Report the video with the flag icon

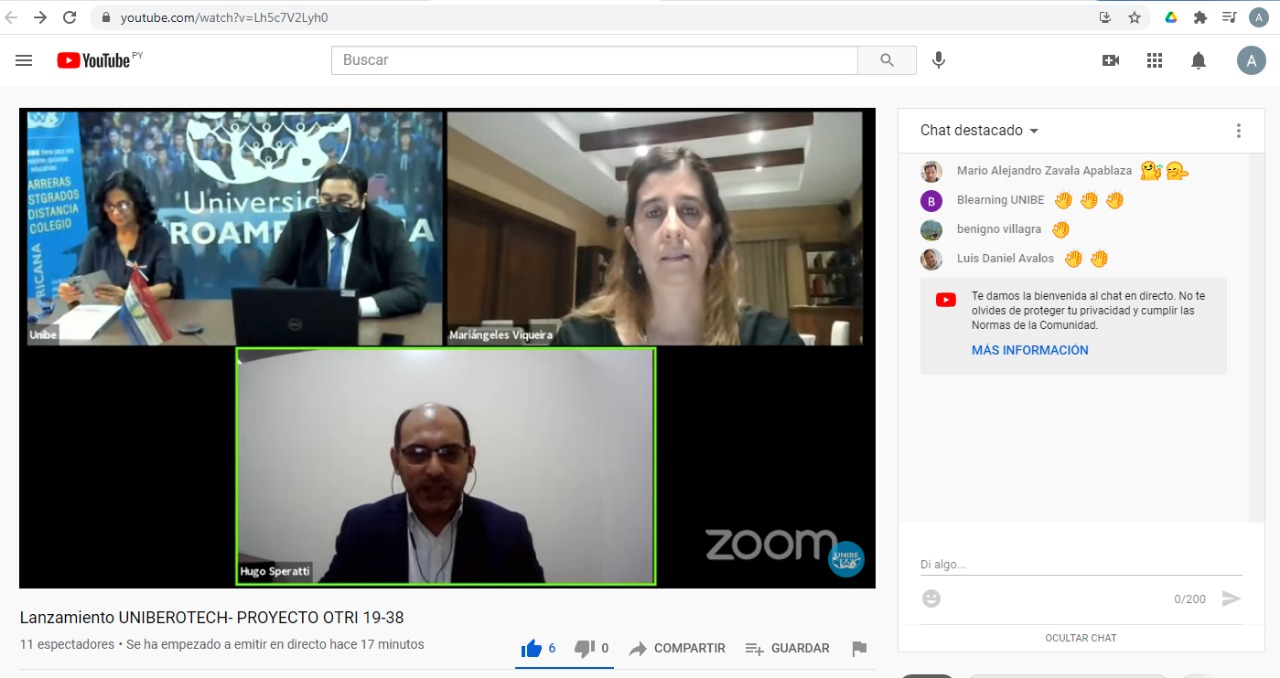[x=859, y=649]
